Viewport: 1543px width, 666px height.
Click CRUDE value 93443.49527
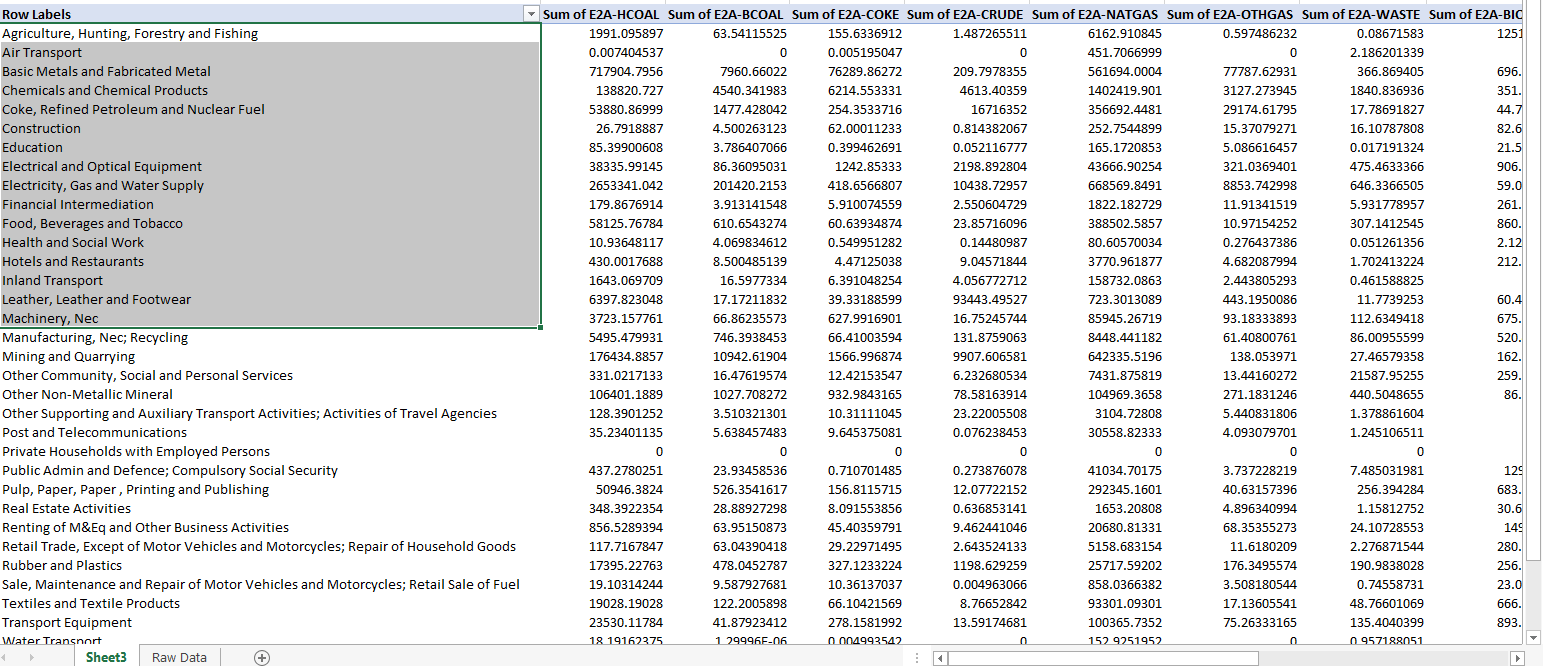pos(990,300)
